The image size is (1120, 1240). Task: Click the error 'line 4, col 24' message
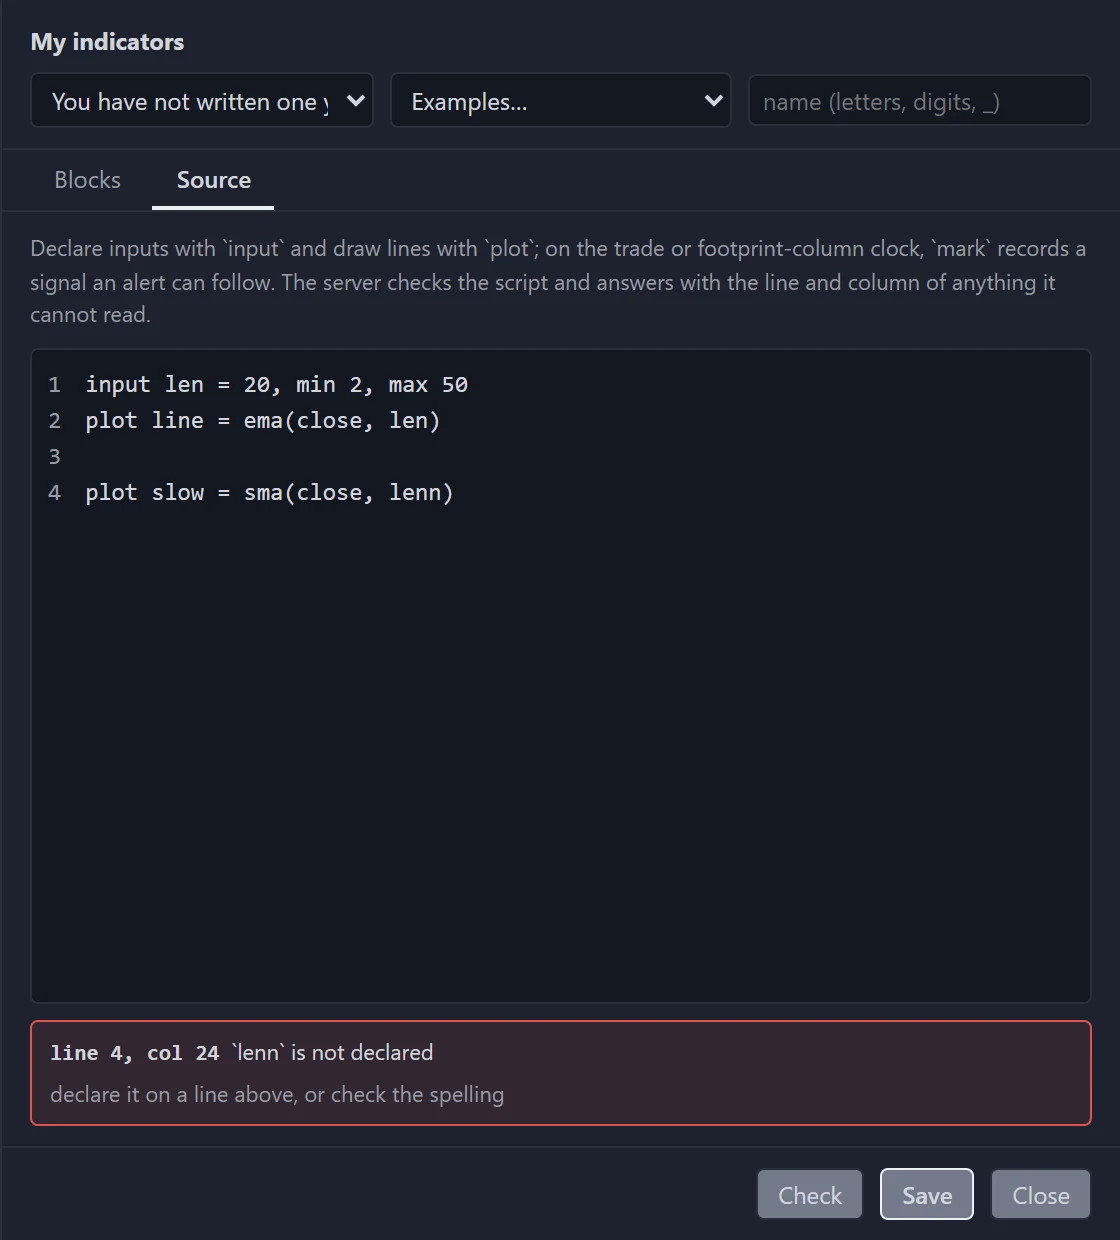[242, 1053]
